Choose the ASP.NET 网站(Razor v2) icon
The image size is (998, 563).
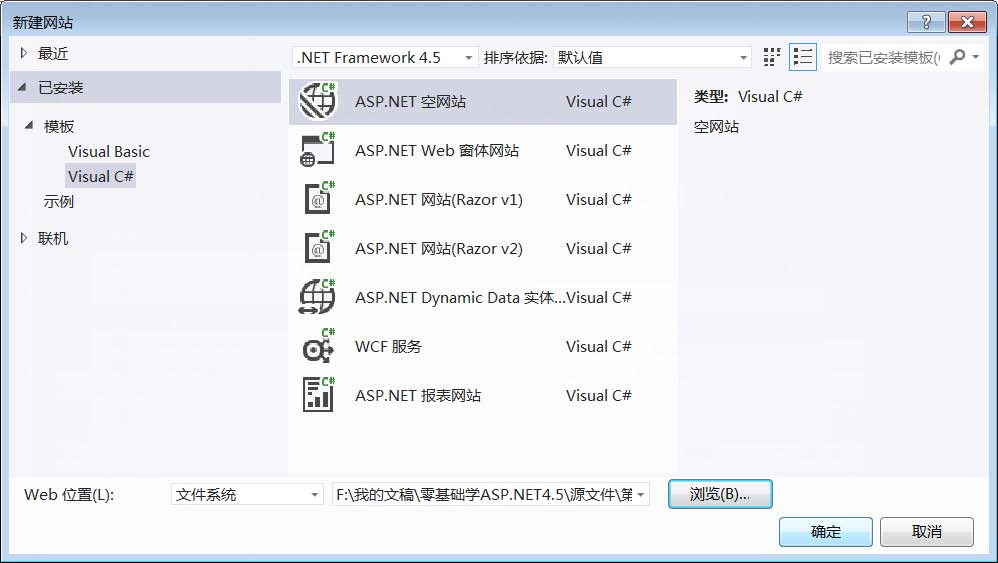coord(318,248)
